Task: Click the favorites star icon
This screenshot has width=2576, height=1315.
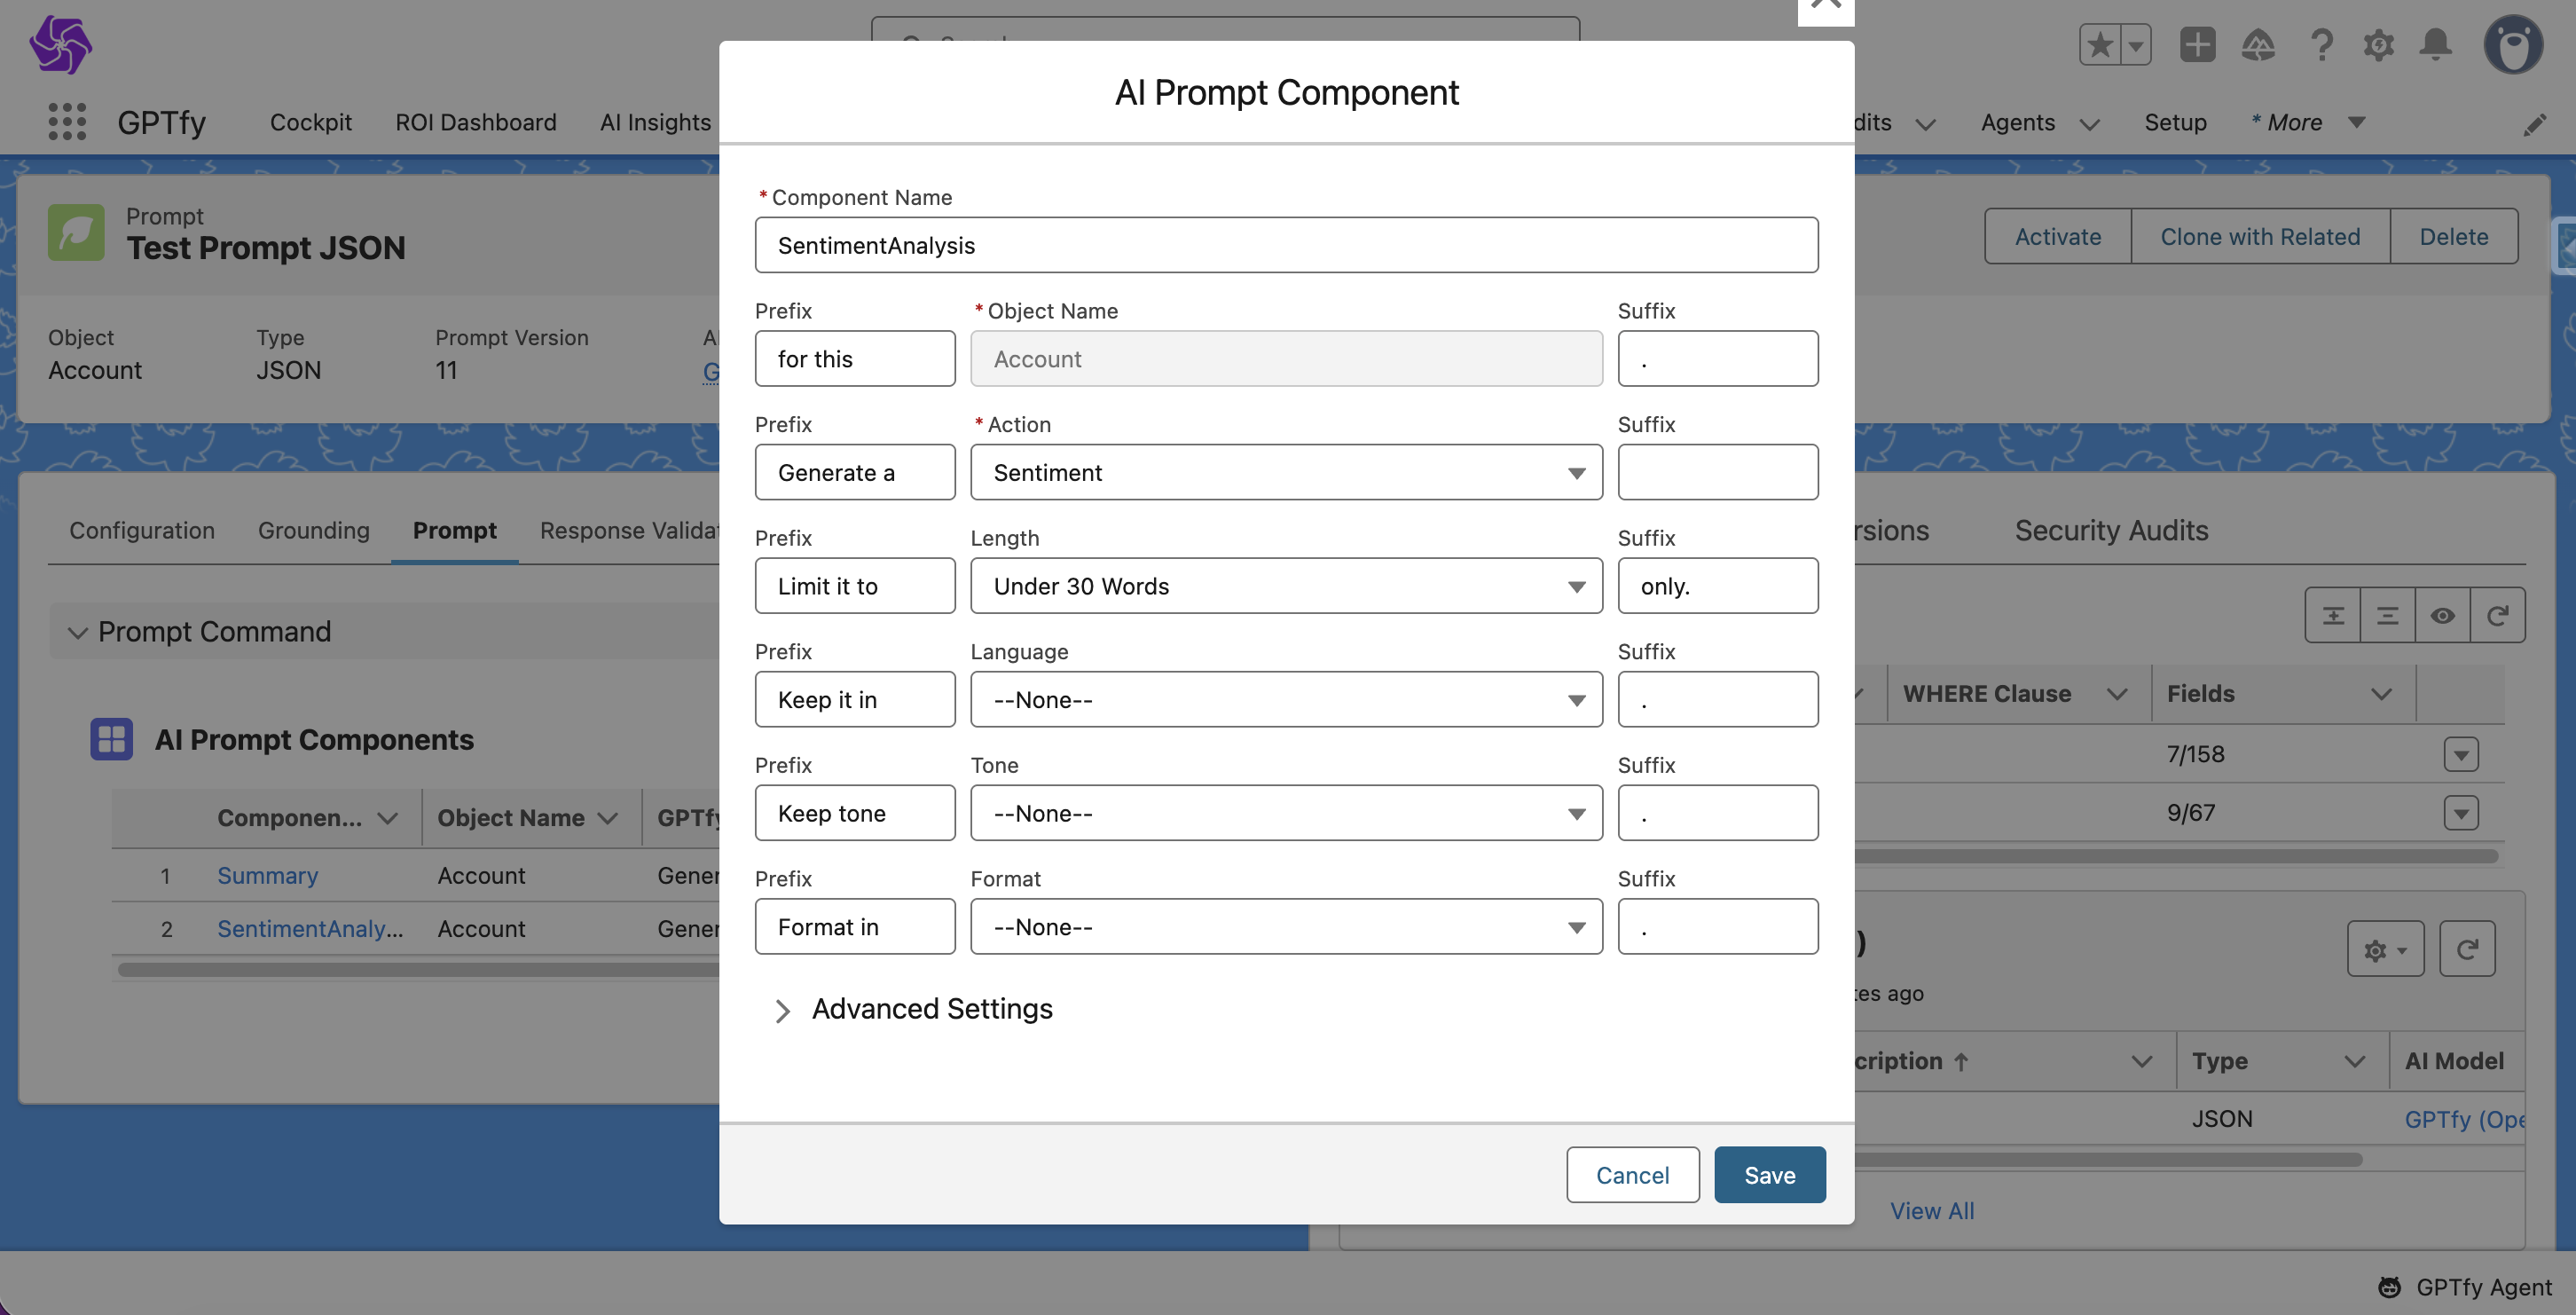Action: click(x=2100, y=45)
